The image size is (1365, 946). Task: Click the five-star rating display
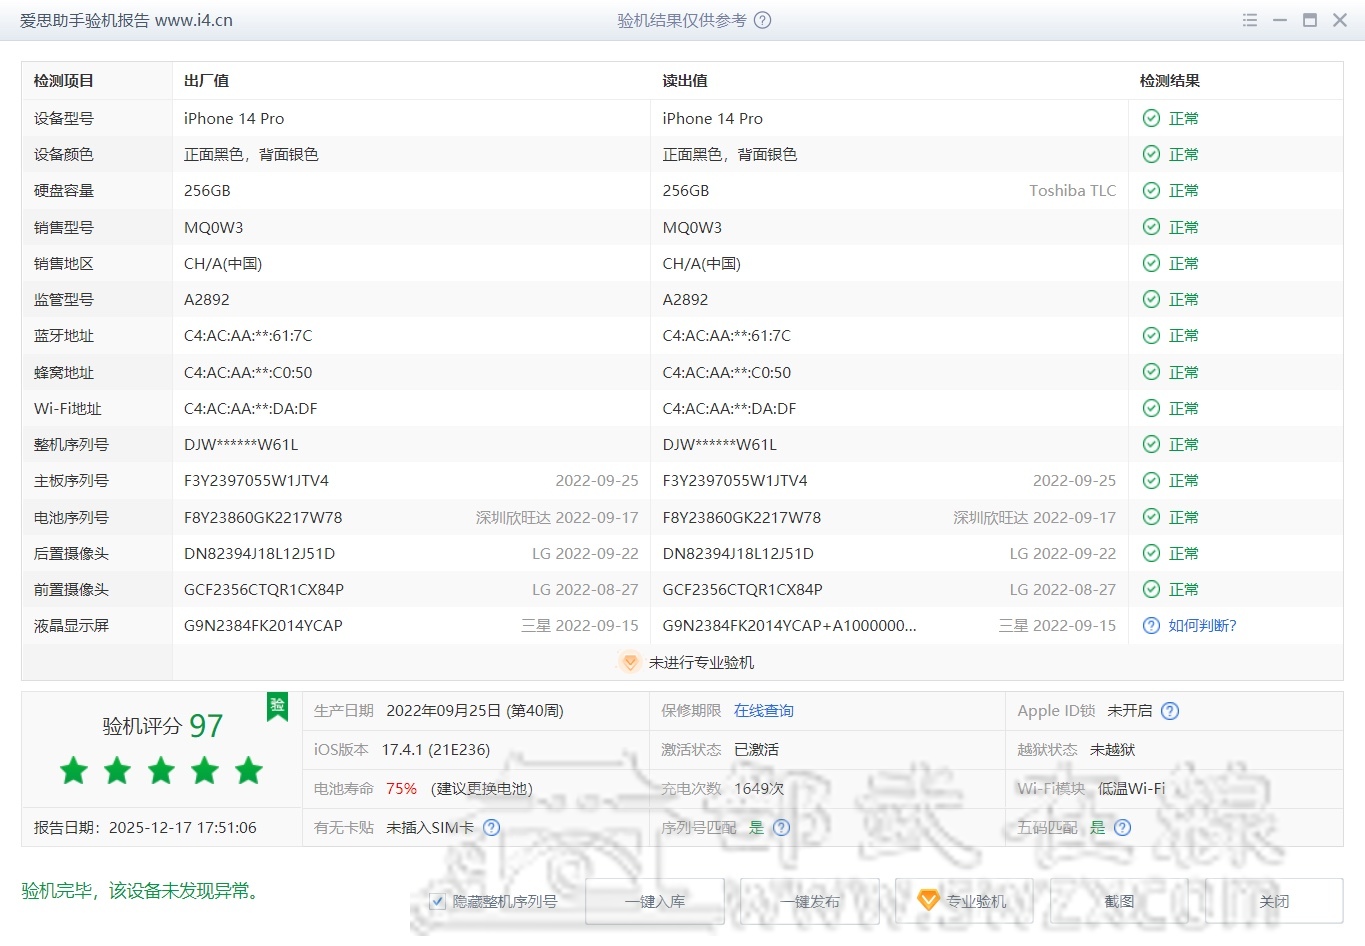coord(161,771)
